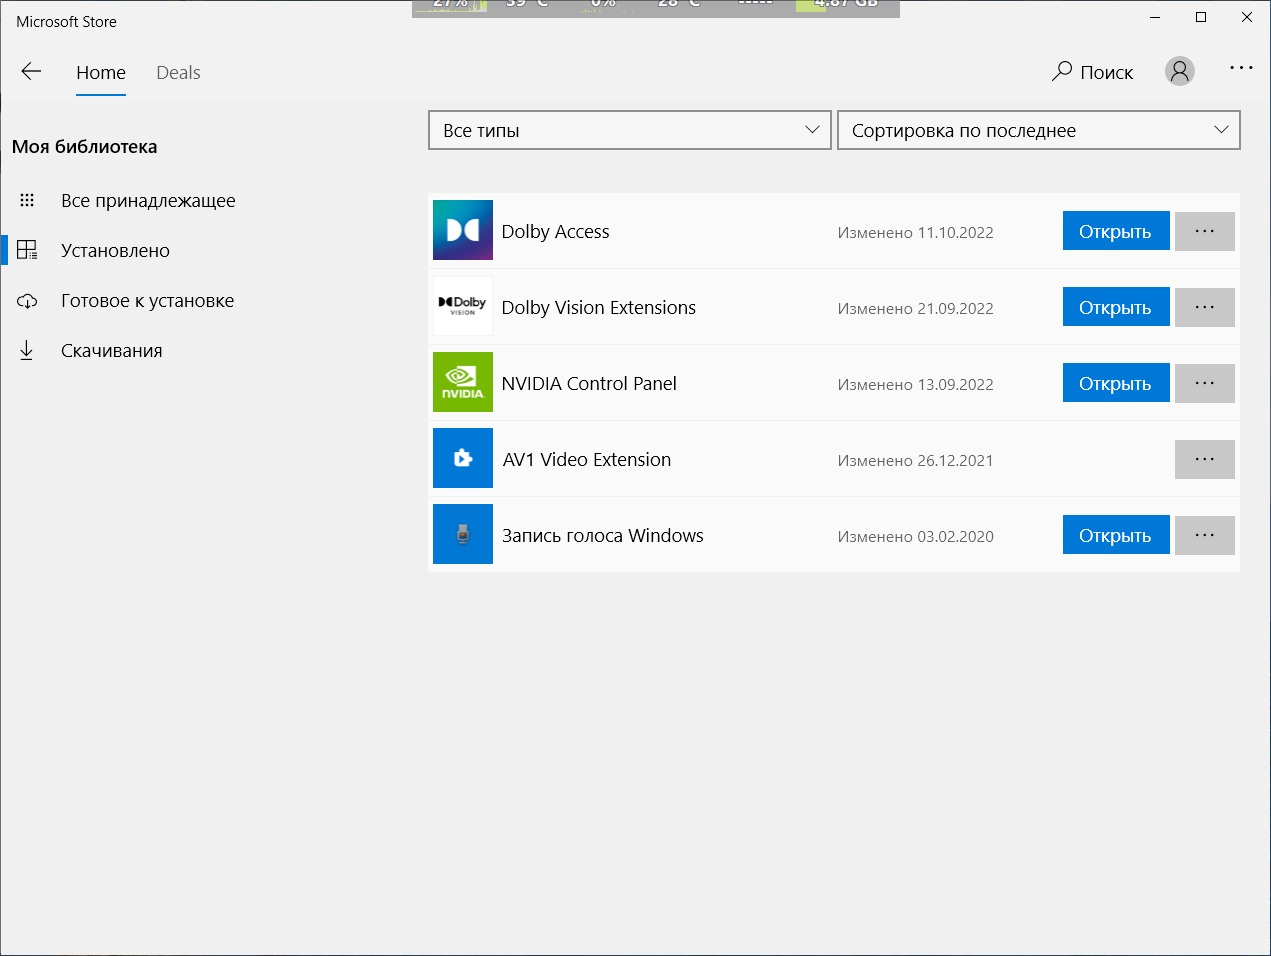The image size is (1271, 956).
Task: Open the Home tab
Action: coord(101,73)
